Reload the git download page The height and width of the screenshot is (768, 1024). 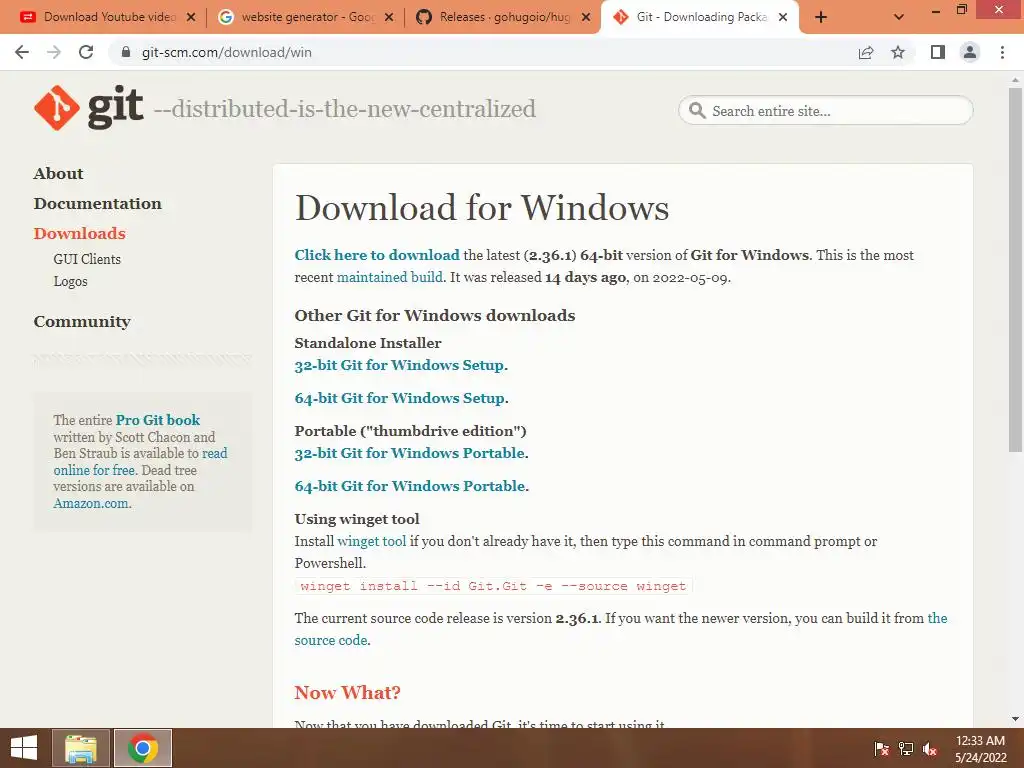coord(86,52)
